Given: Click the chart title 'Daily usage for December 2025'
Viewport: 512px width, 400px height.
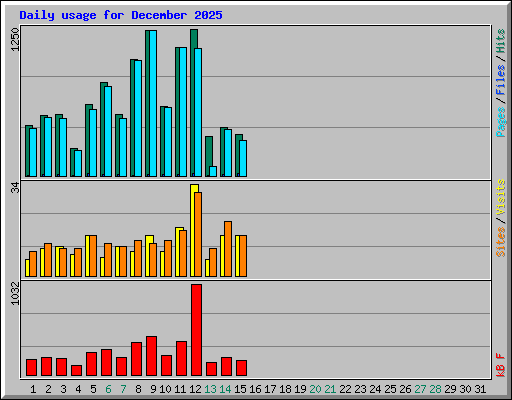Looking at the screenshot, I should tap(121, 15).
